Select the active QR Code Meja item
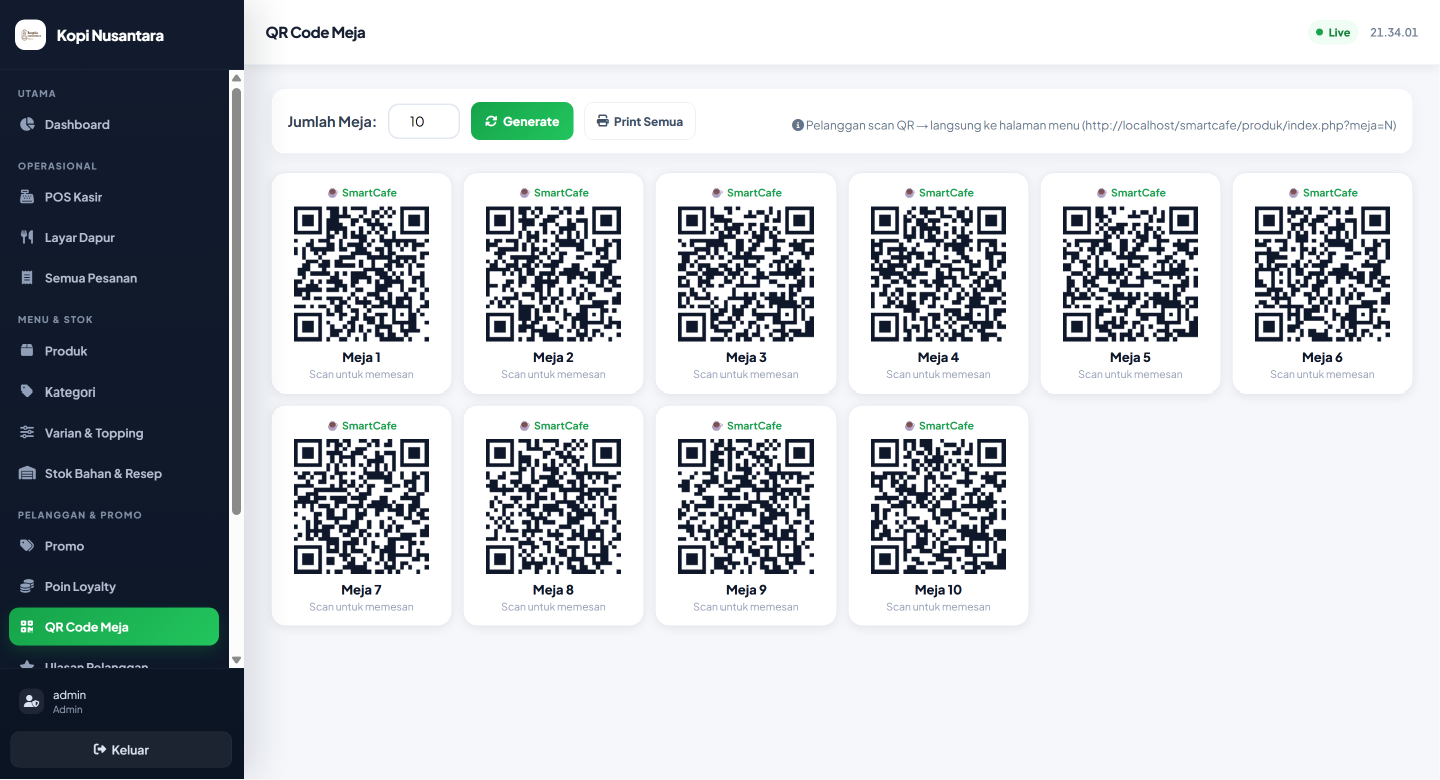The width and height of the screenshot is (1440, 780). (114, 627)
